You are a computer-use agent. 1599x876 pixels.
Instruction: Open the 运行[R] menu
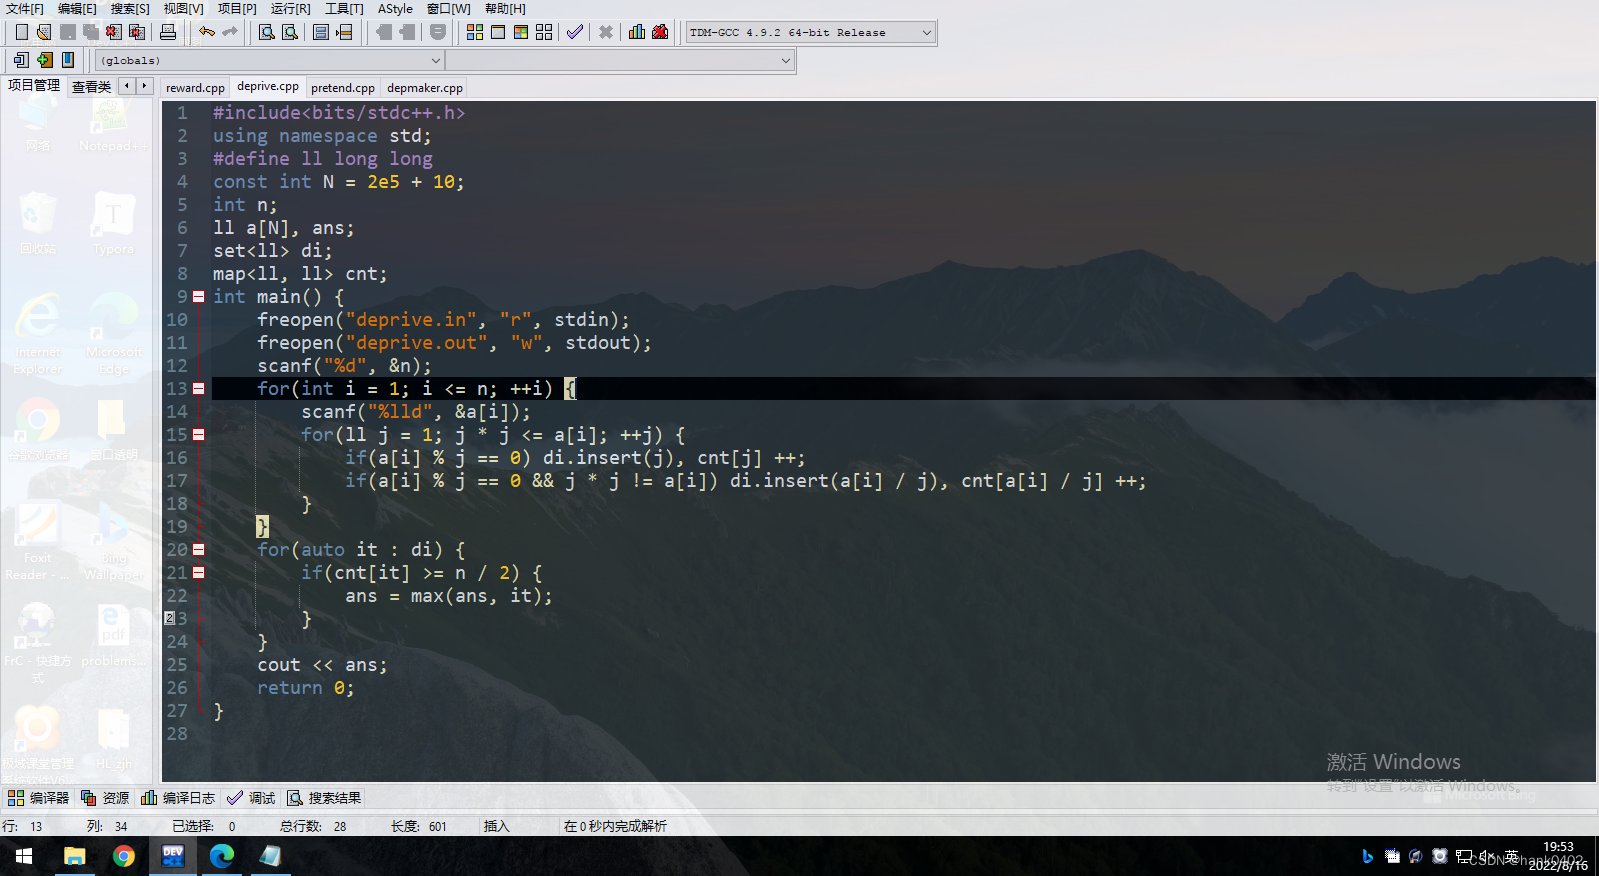coord(290,8)
